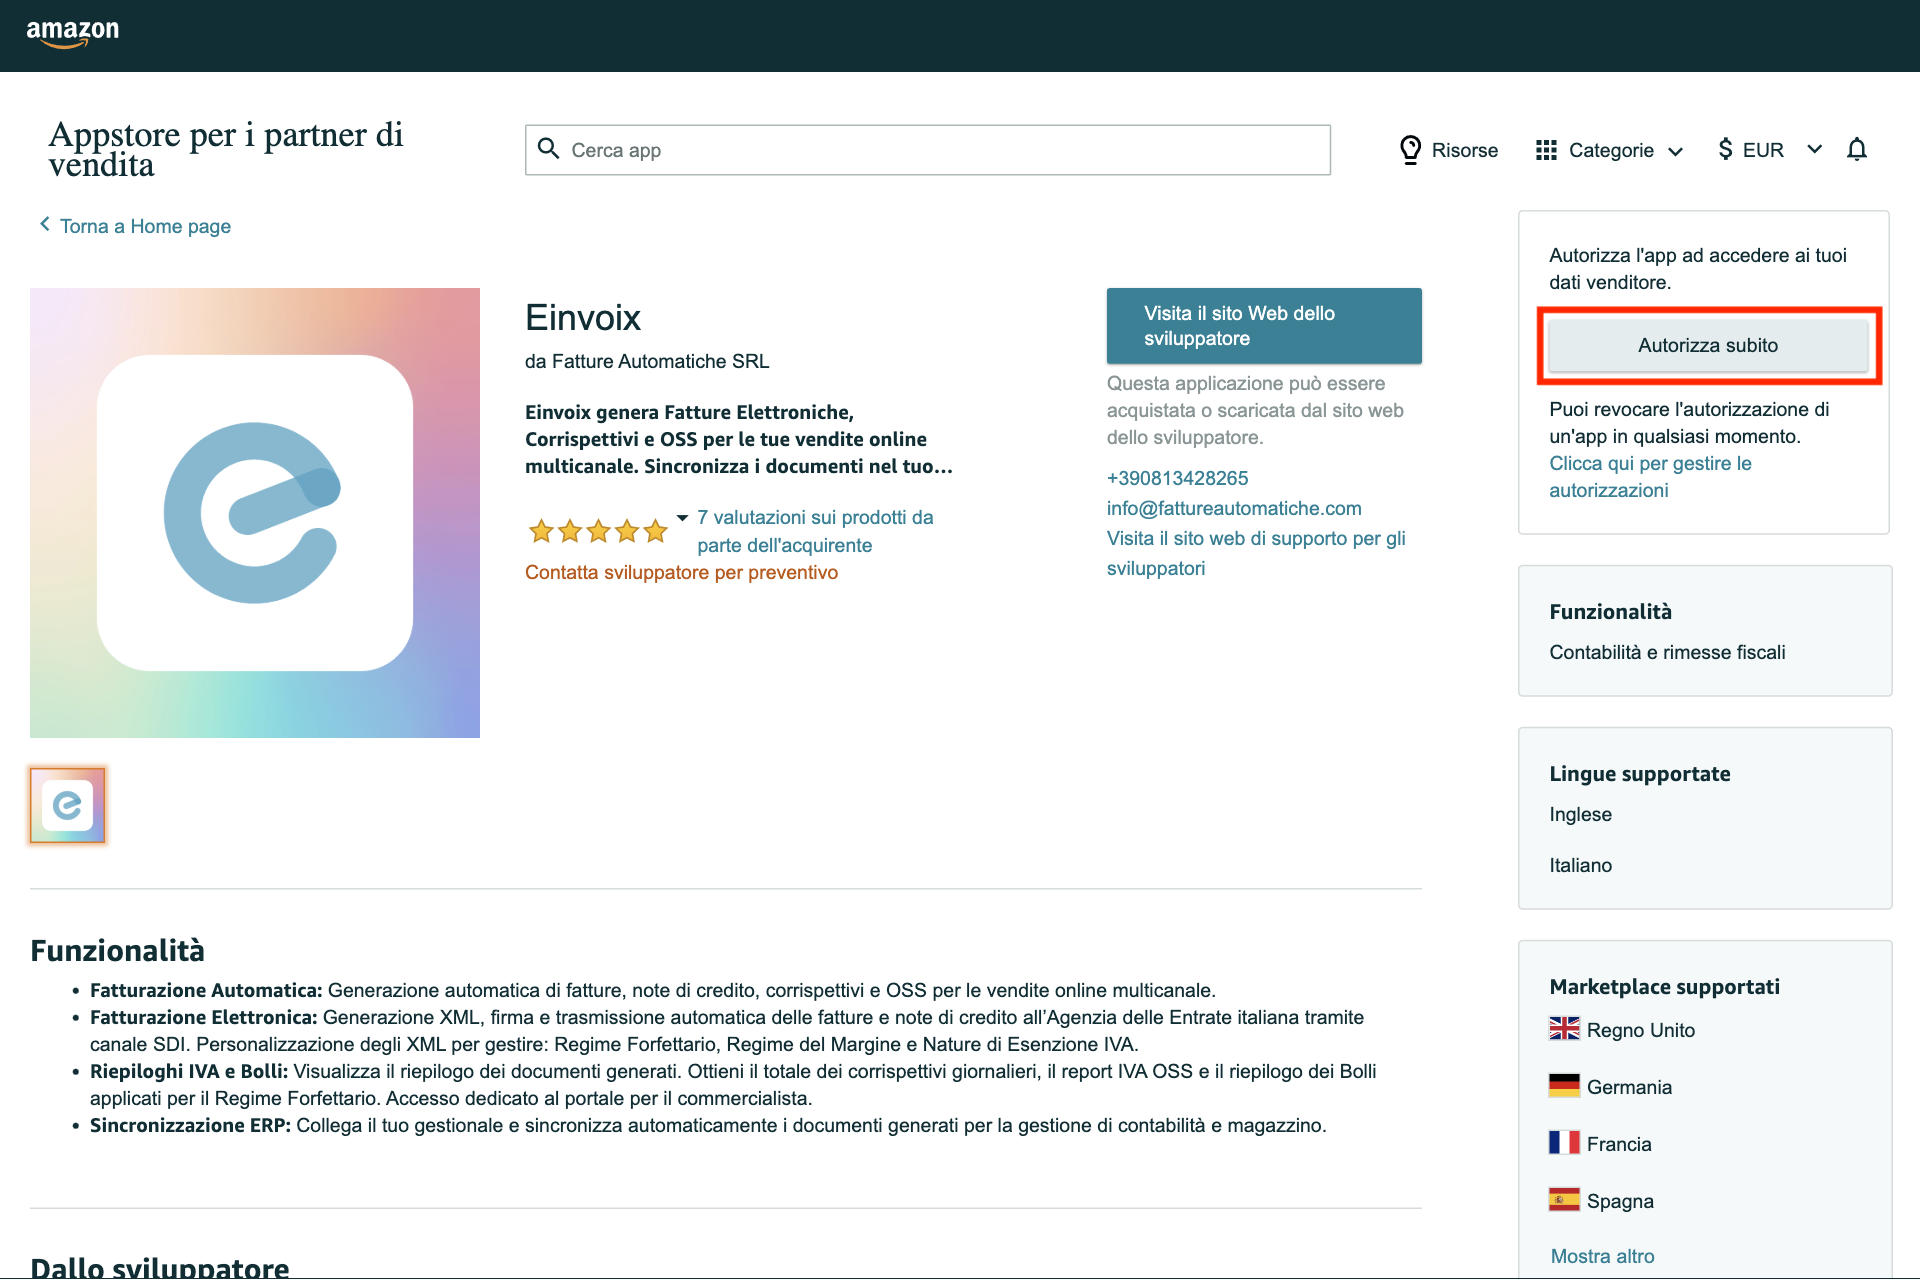This screenshot has width=1920, height=1279.
Task: Open the Categorie menu
Action: tap(1611, 149)
